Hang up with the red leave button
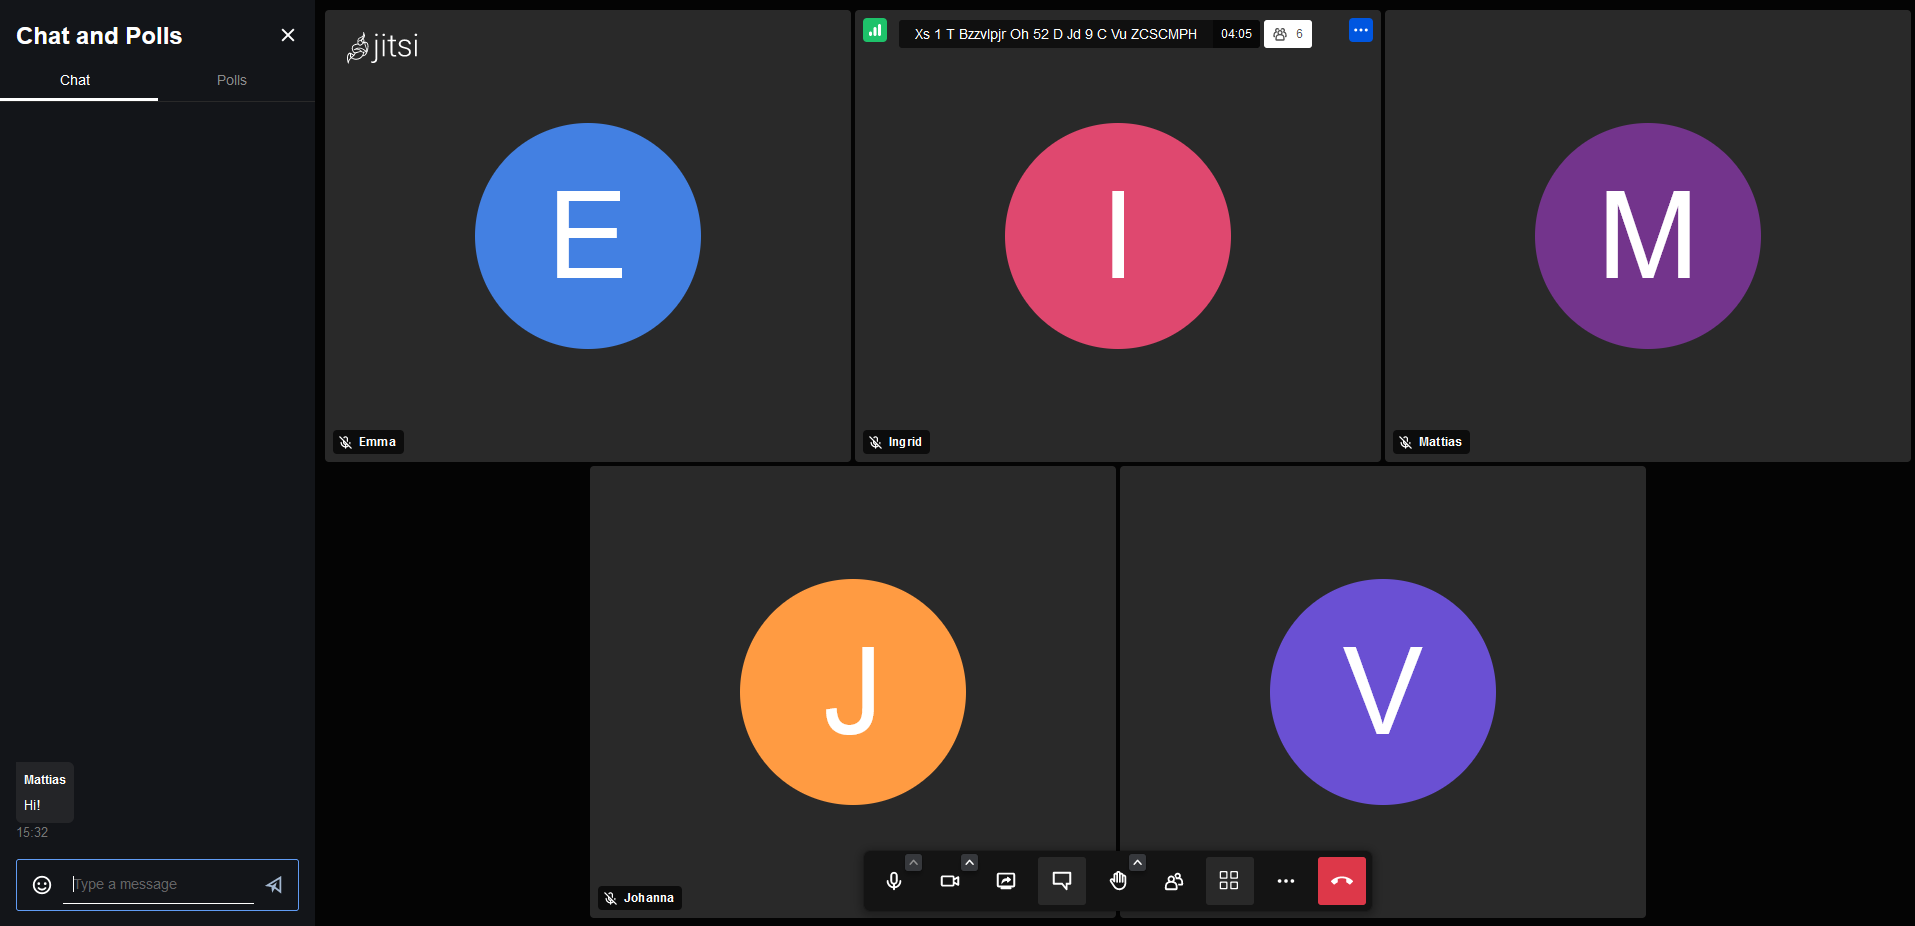This screenshot has height=926, width=1915. coord(1341,881)
